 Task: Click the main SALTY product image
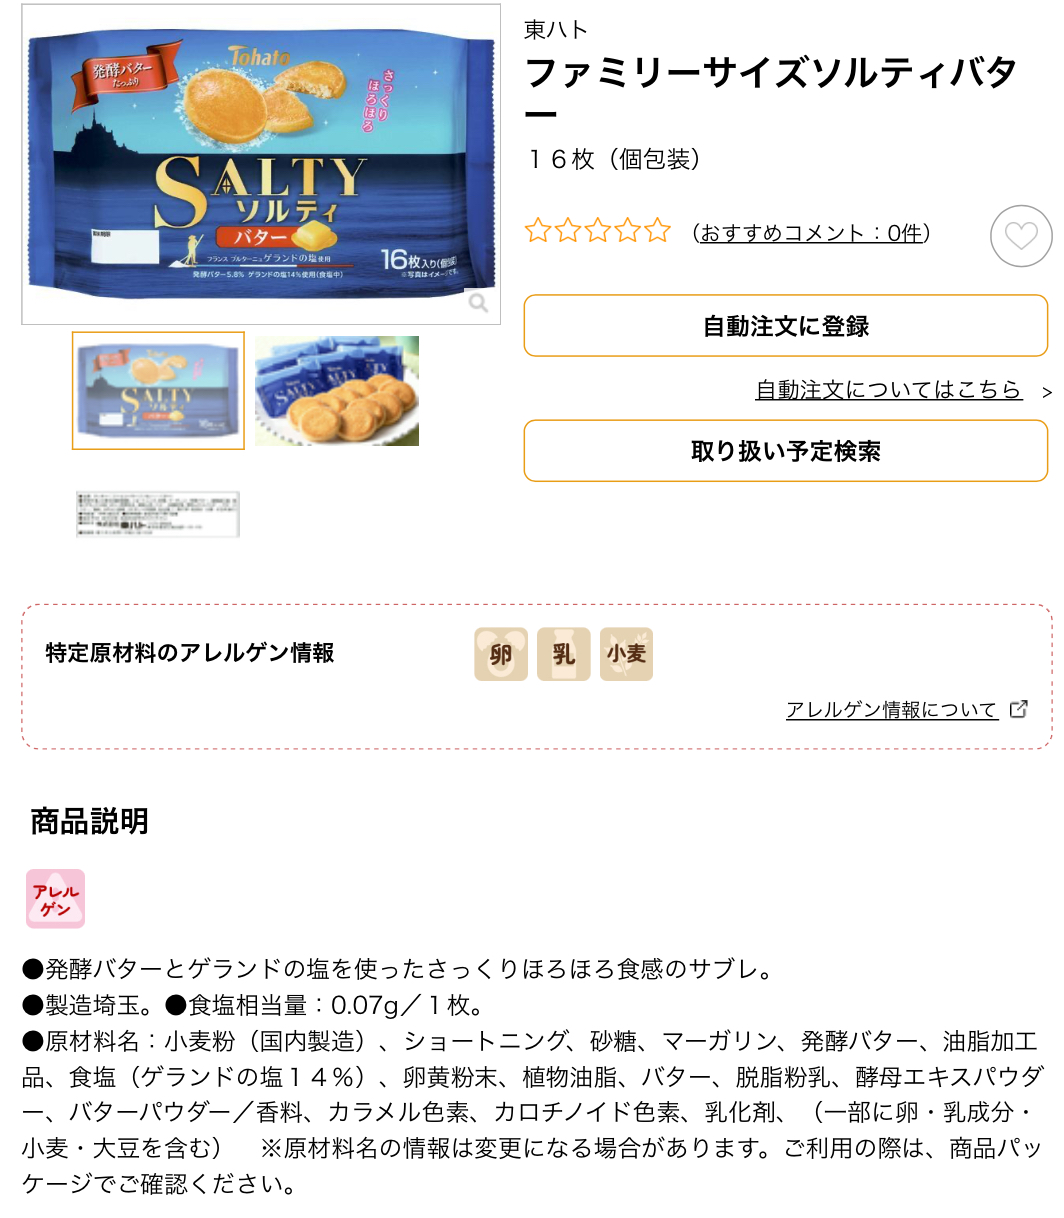coord(261,164)
